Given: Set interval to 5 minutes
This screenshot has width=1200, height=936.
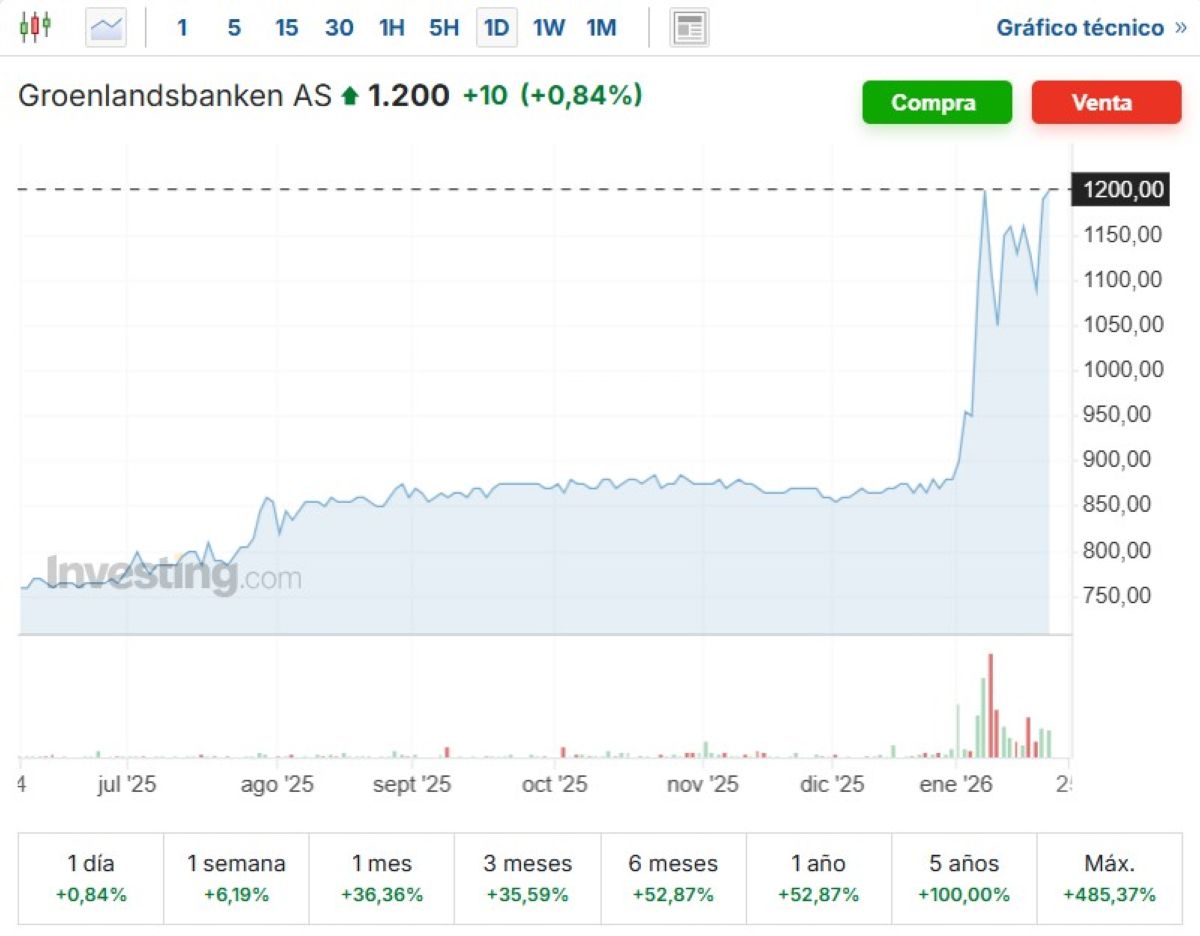Looking at the screenshot, I should click(x=234, y=27).
